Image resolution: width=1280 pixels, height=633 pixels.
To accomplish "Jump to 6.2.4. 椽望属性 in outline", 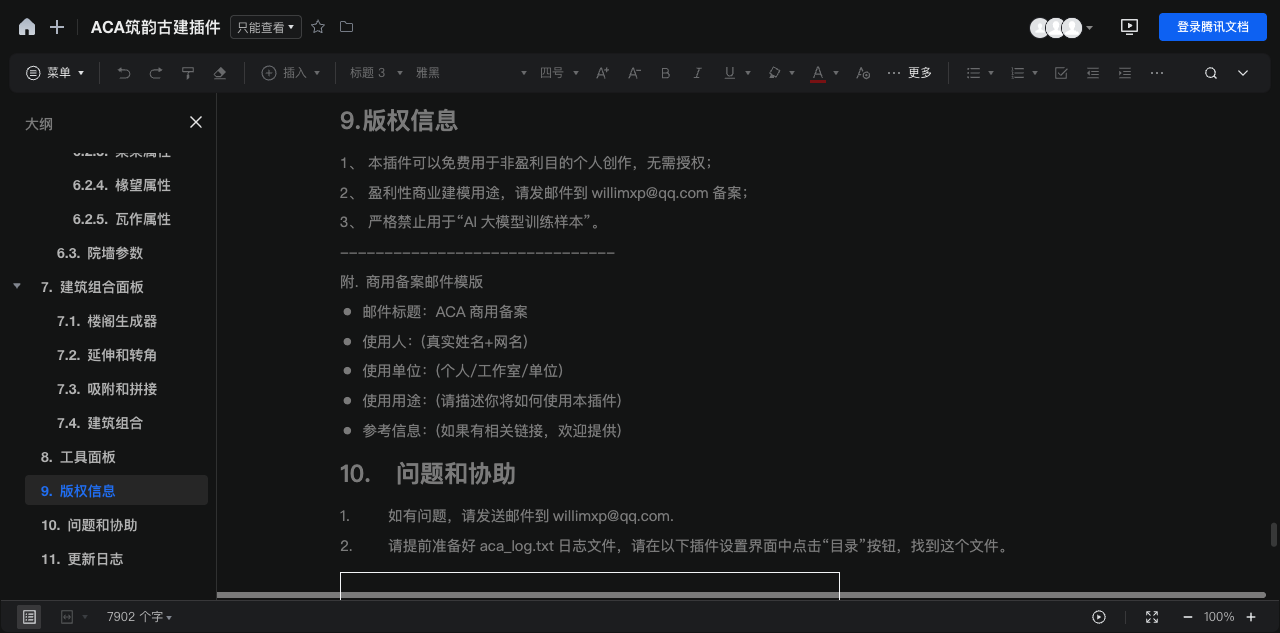I will [122, 185].
